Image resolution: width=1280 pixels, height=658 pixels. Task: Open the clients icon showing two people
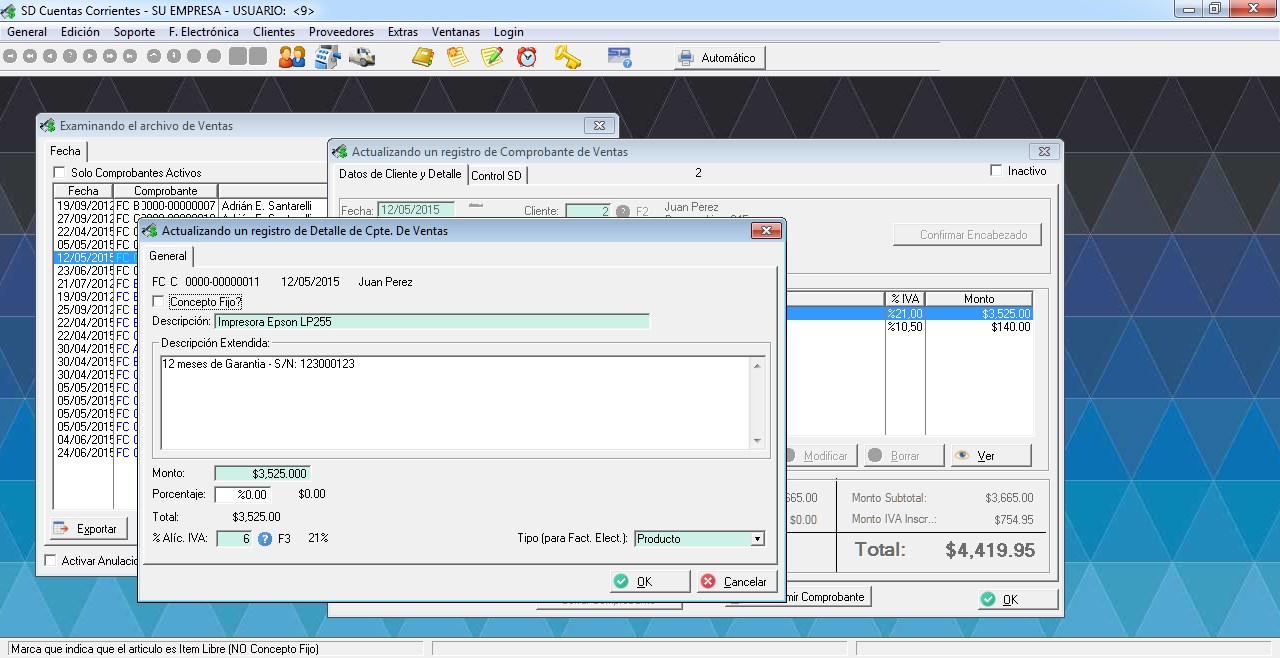[x=292, y=57]
